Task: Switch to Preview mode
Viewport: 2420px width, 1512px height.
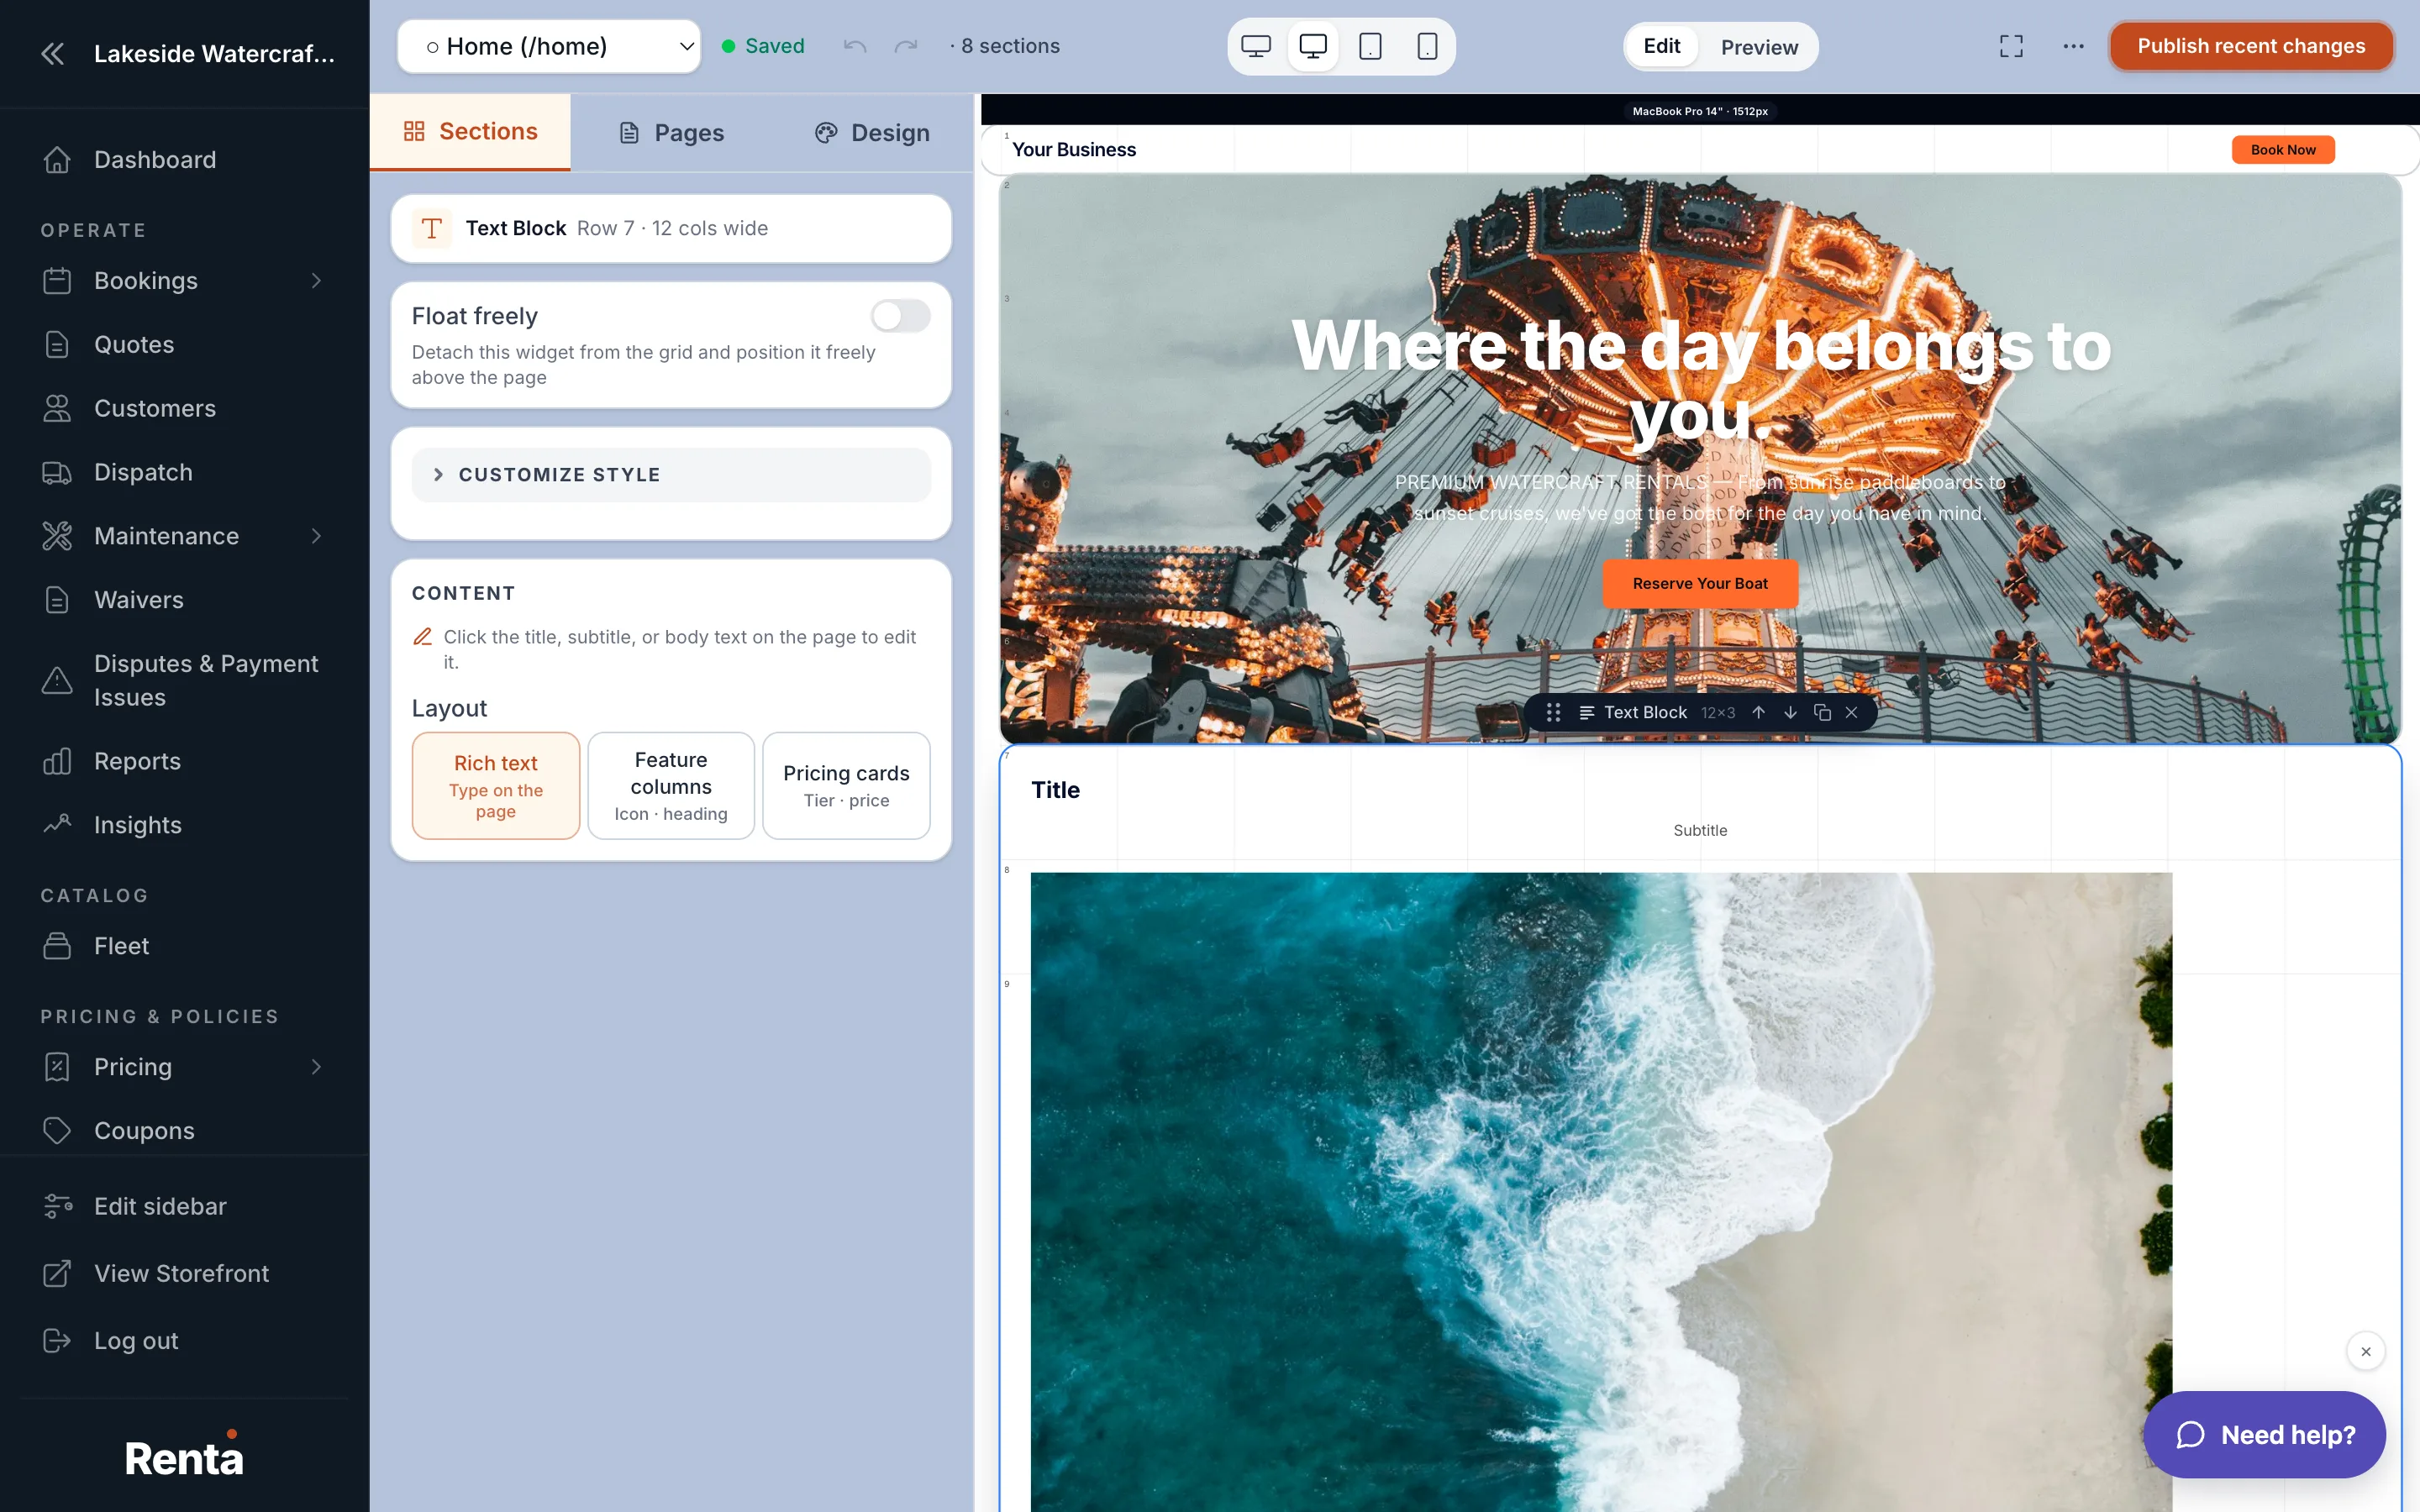Action: [x=1759, y=47]
